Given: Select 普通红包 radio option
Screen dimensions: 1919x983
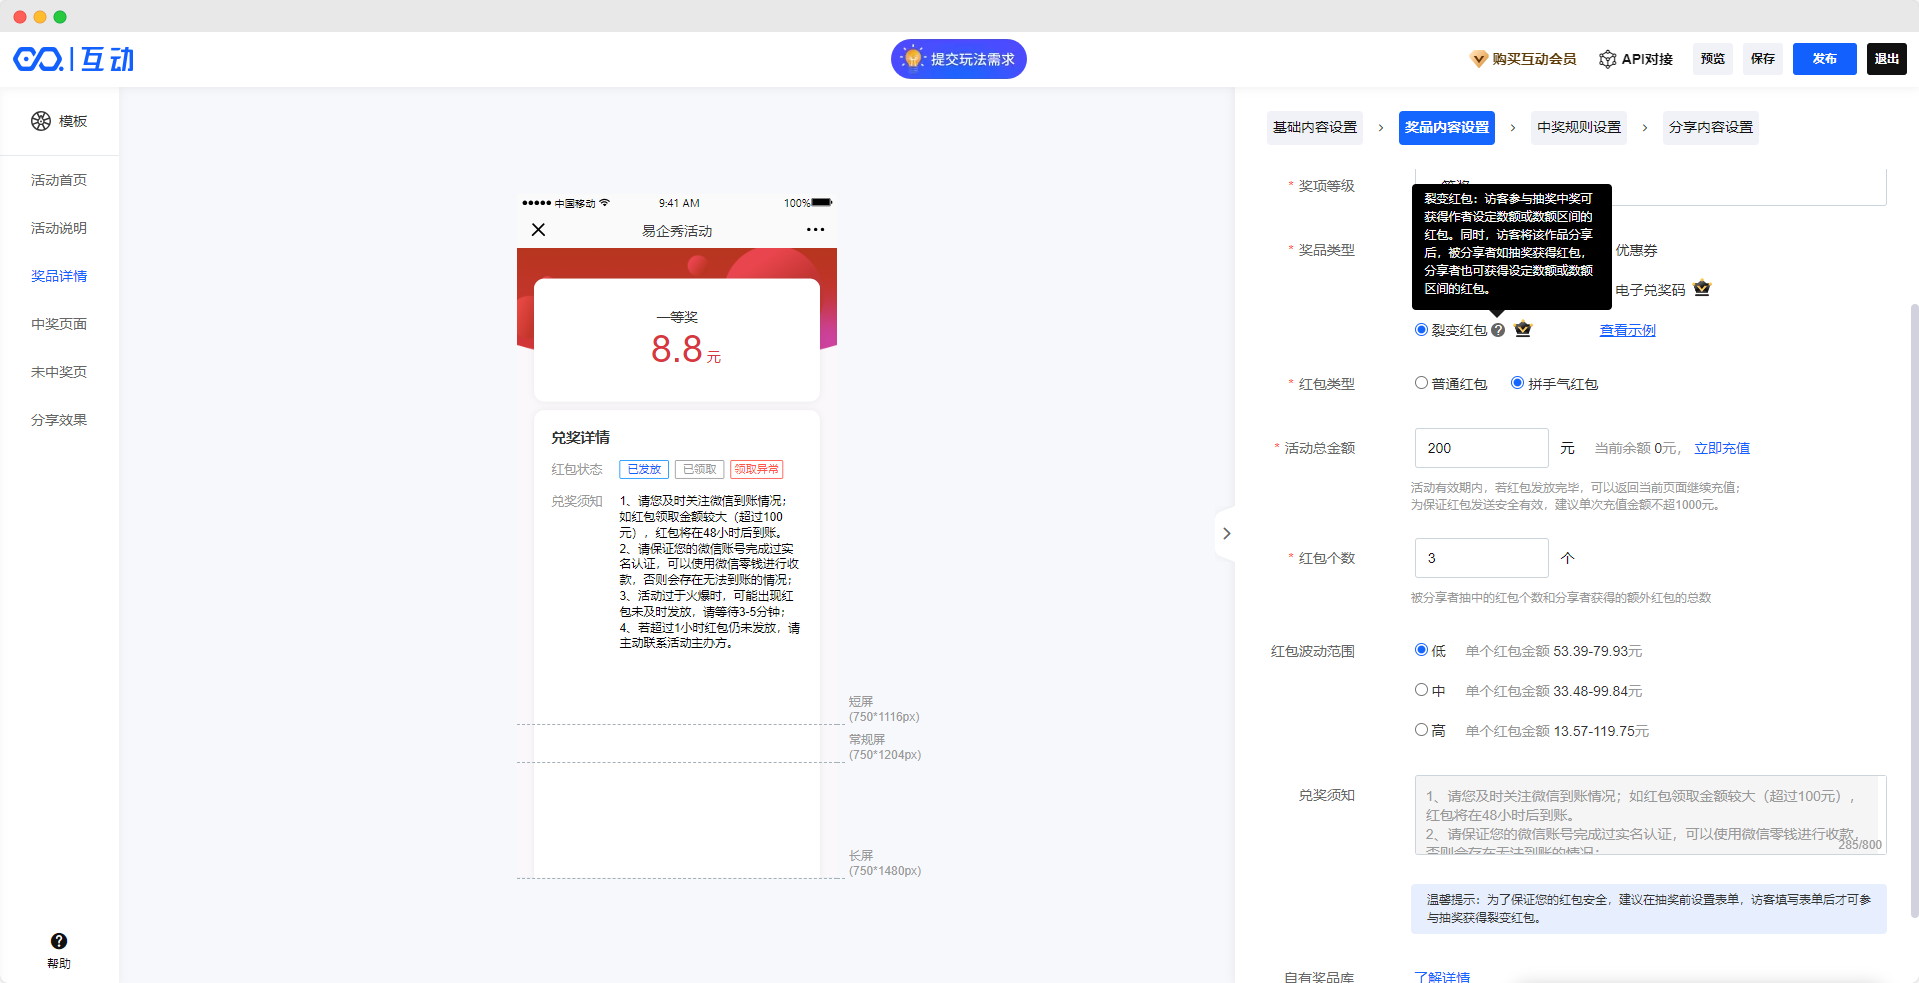Looking at the screenshot, I should click(1421, 383).
